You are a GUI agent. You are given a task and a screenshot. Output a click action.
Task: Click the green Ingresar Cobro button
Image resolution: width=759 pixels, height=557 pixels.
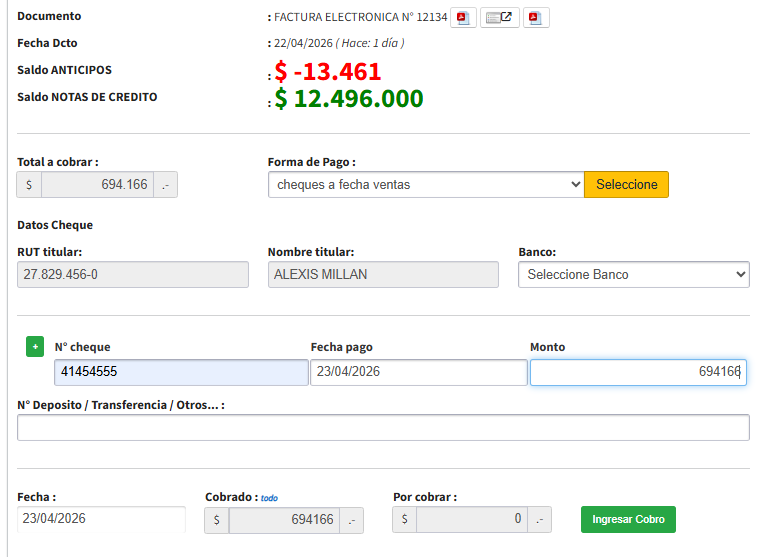point(628,520)
